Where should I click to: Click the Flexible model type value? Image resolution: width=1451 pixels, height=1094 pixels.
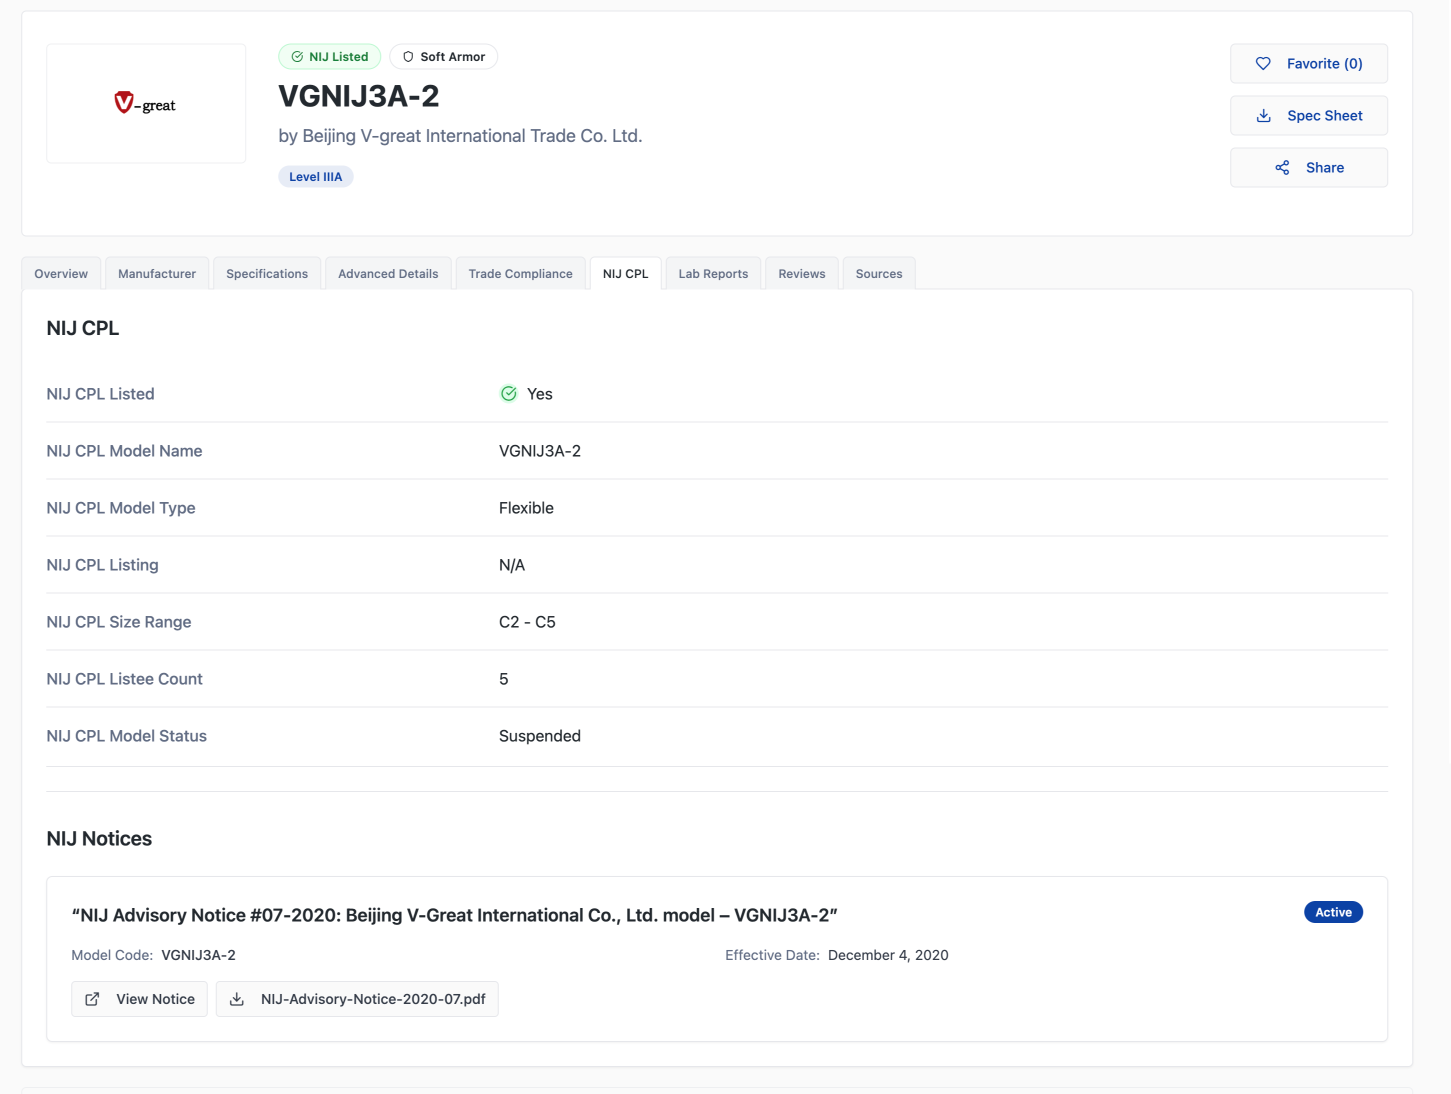click(x=526, y=508)
